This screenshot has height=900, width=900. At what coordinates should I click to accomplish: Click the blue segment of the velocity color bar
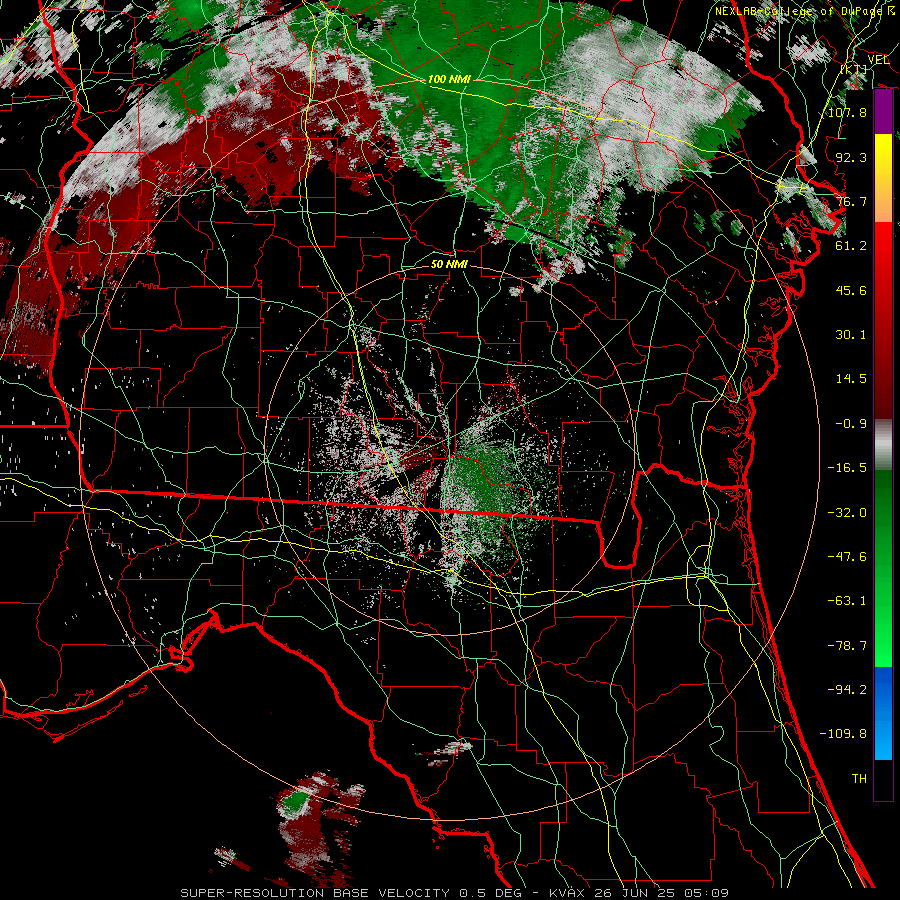click(x=883, y=713)
